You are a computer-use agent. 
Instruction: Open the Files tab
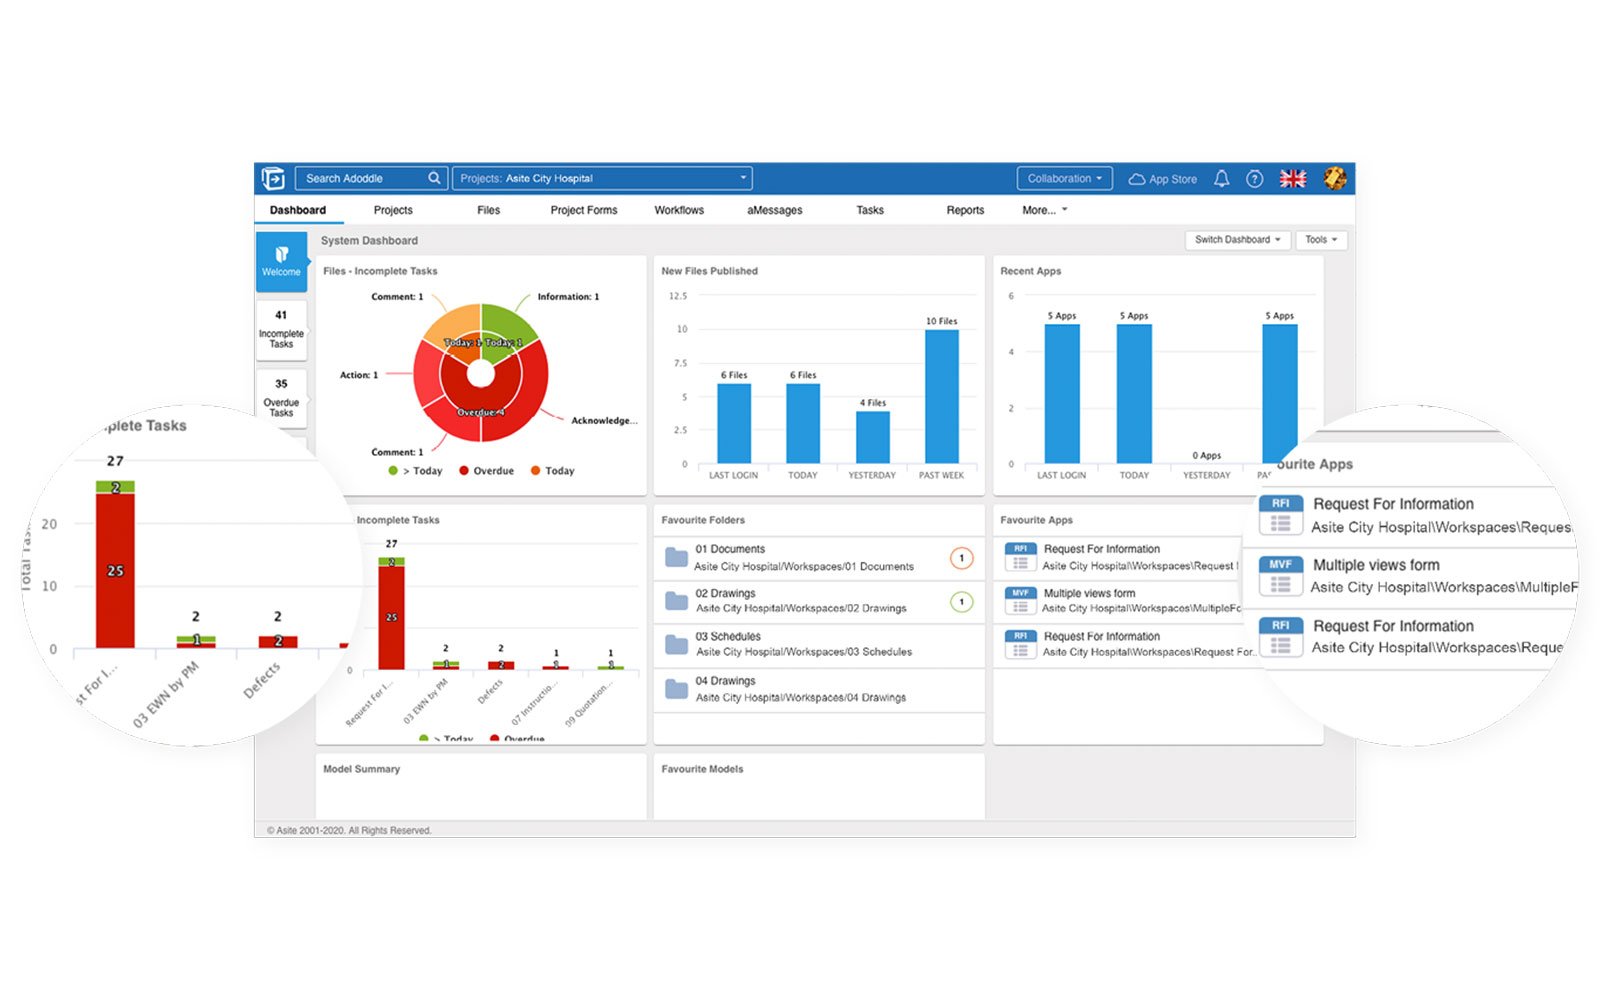[489, 210]
